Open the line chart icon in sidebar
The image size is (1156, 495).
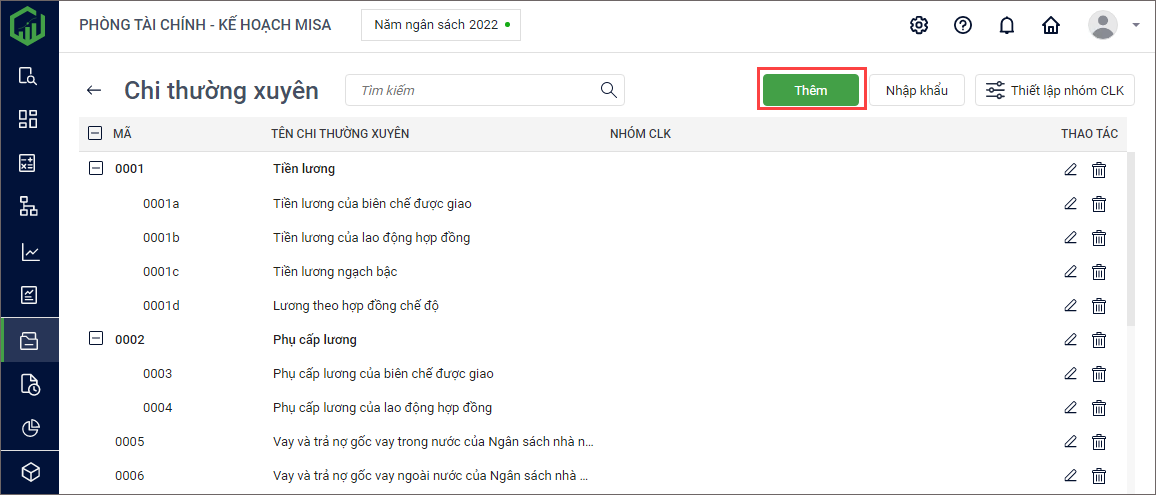click(x=29, y=252)
